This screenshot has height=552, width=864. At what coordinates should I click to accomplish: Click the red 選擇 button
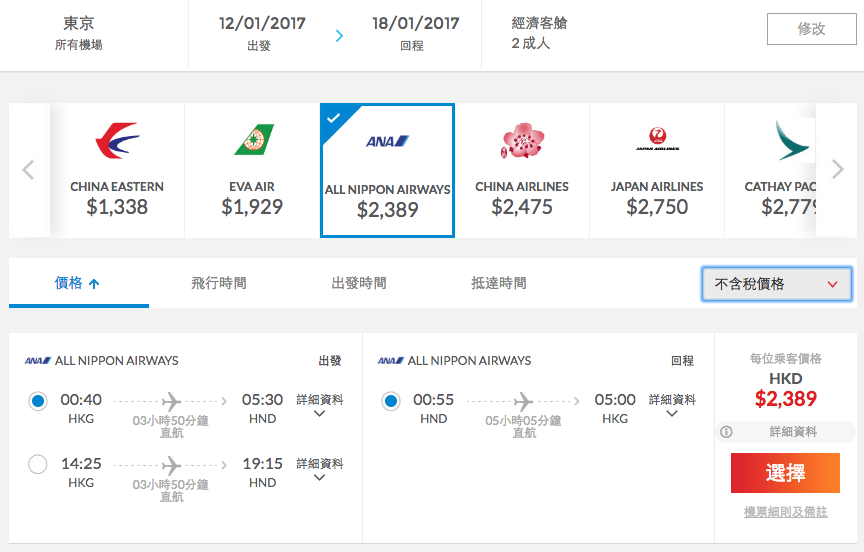(x=785, y=473)
